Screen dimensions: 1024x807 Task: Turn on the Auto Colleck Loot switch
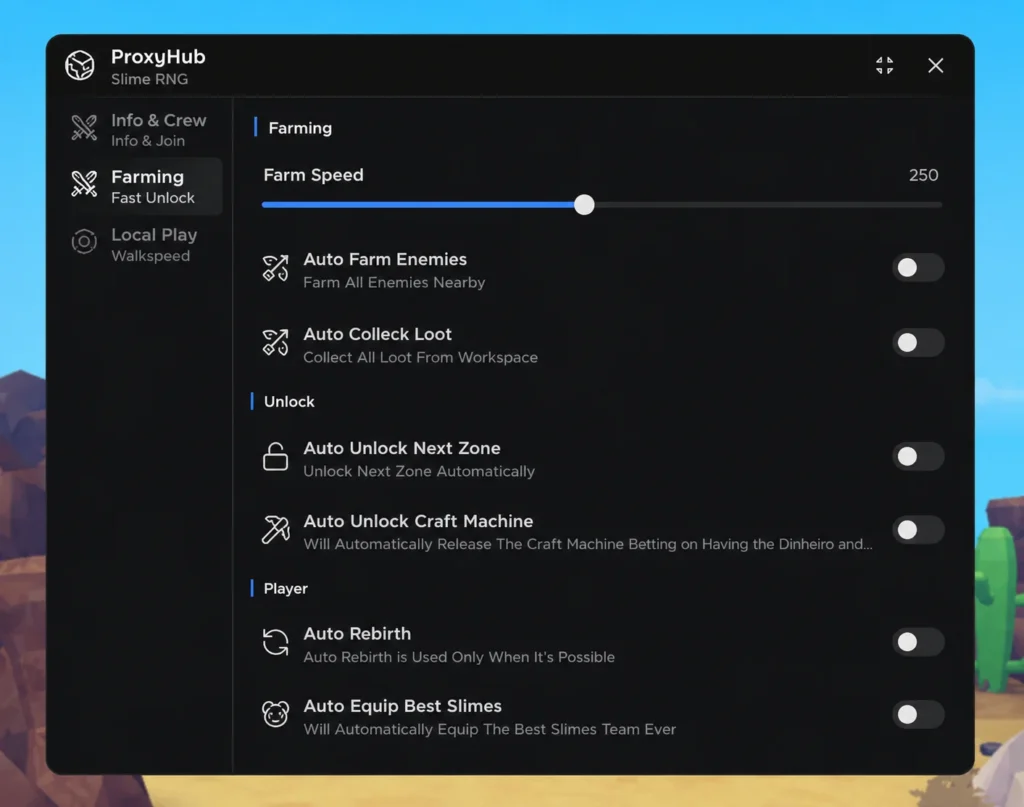pyautogui.click(x=918, y=343)
